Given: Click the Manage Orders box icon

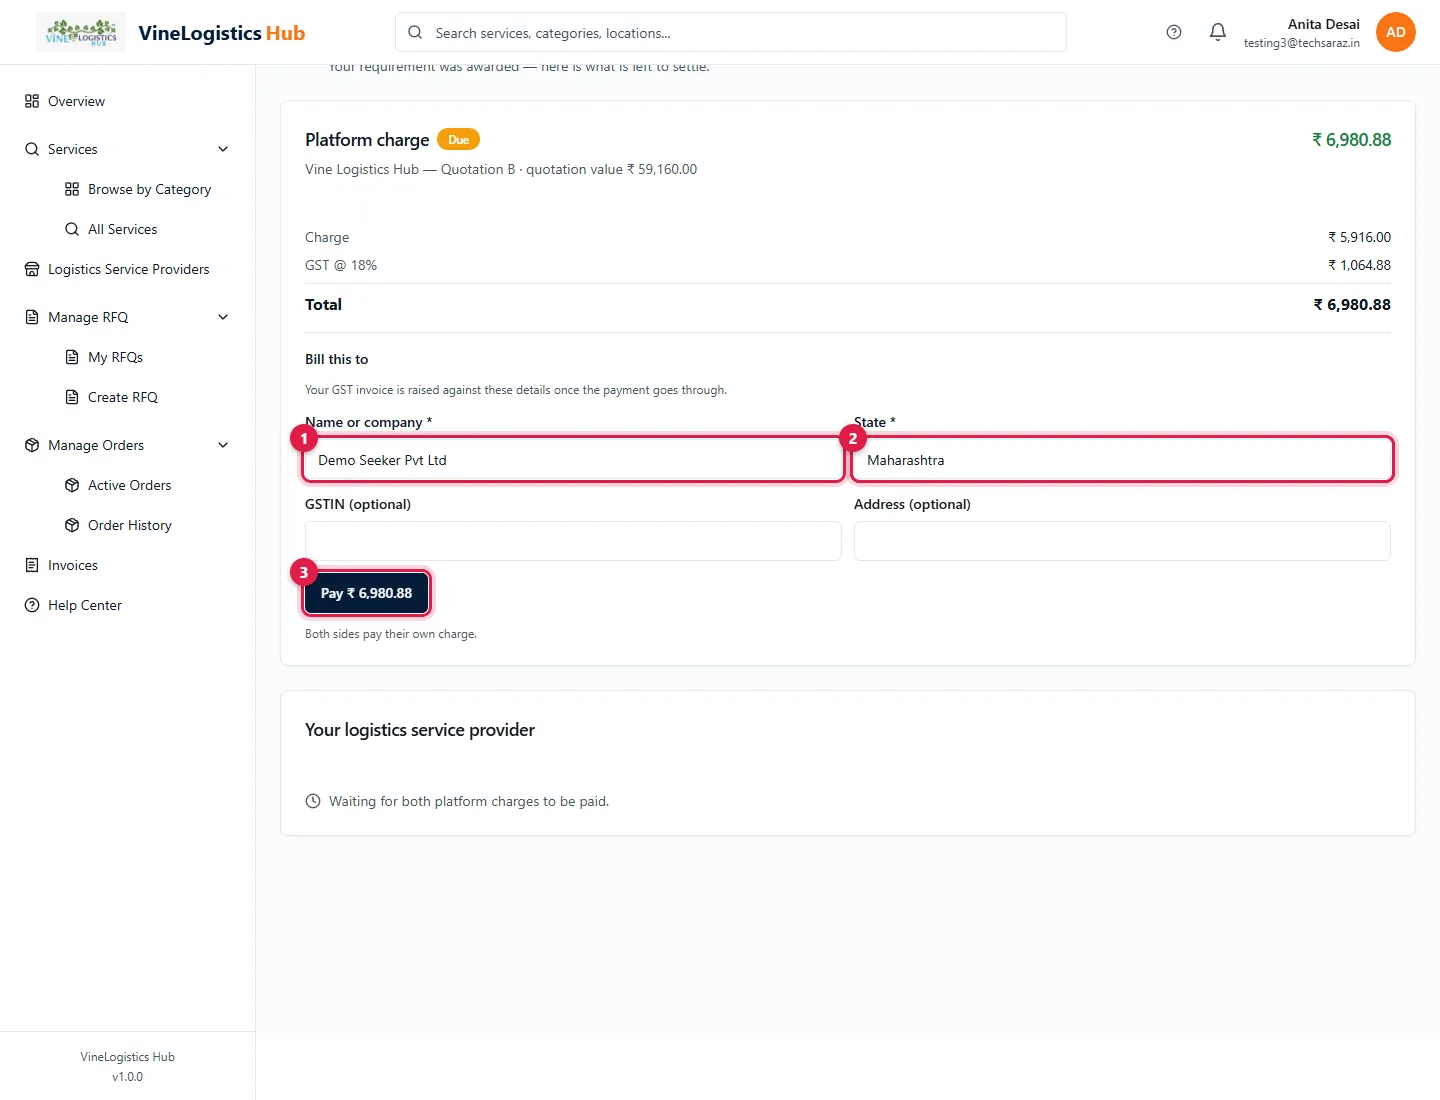Looking at the screenshot, I should (32, 445).
